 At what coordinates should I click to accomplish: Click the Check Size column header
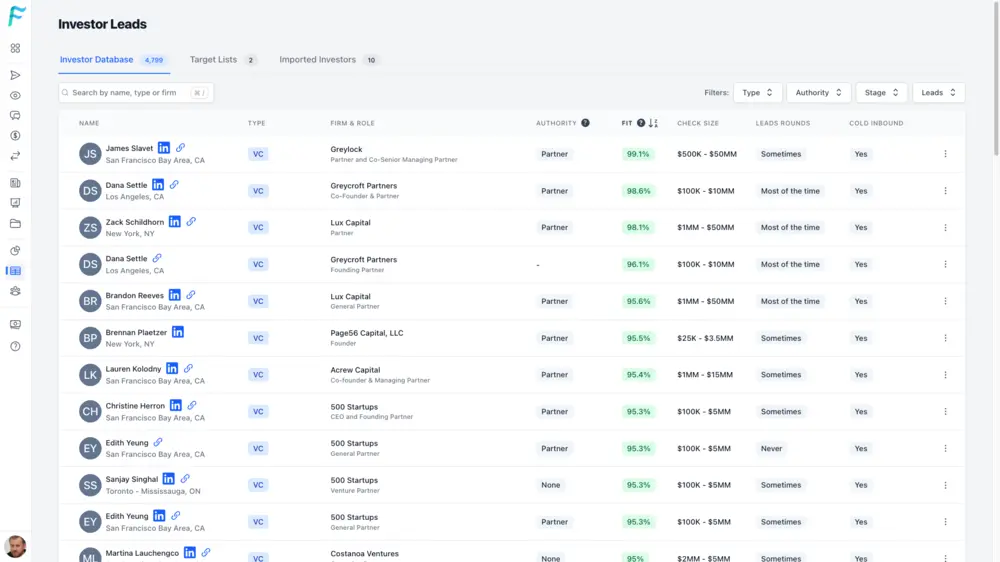coord(698,123)
